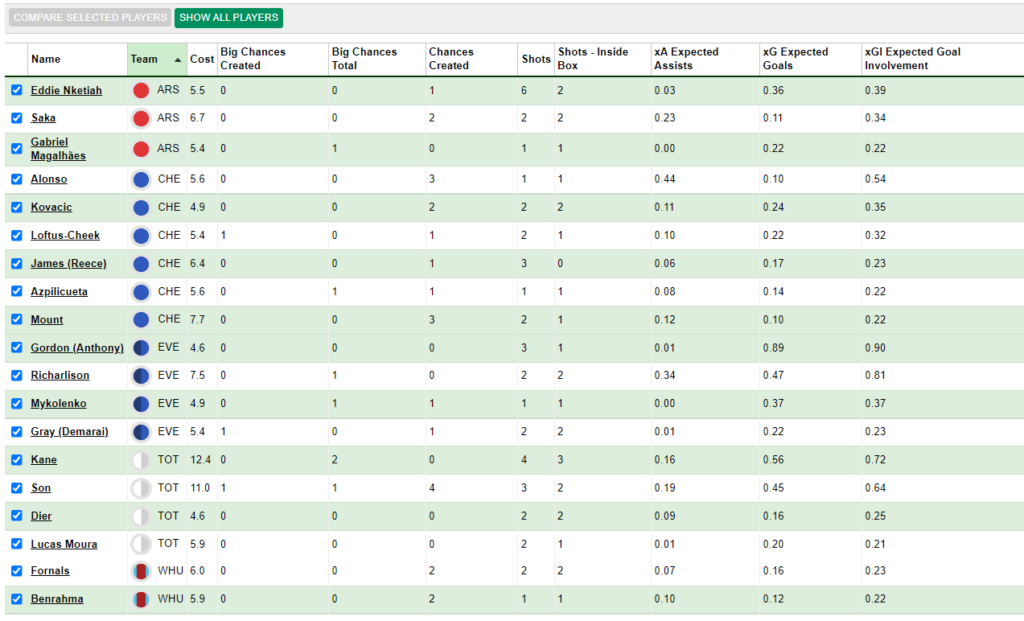Click the Chelsea badge next to Mount
This screenshot has height=621, width=1024.
142,319
